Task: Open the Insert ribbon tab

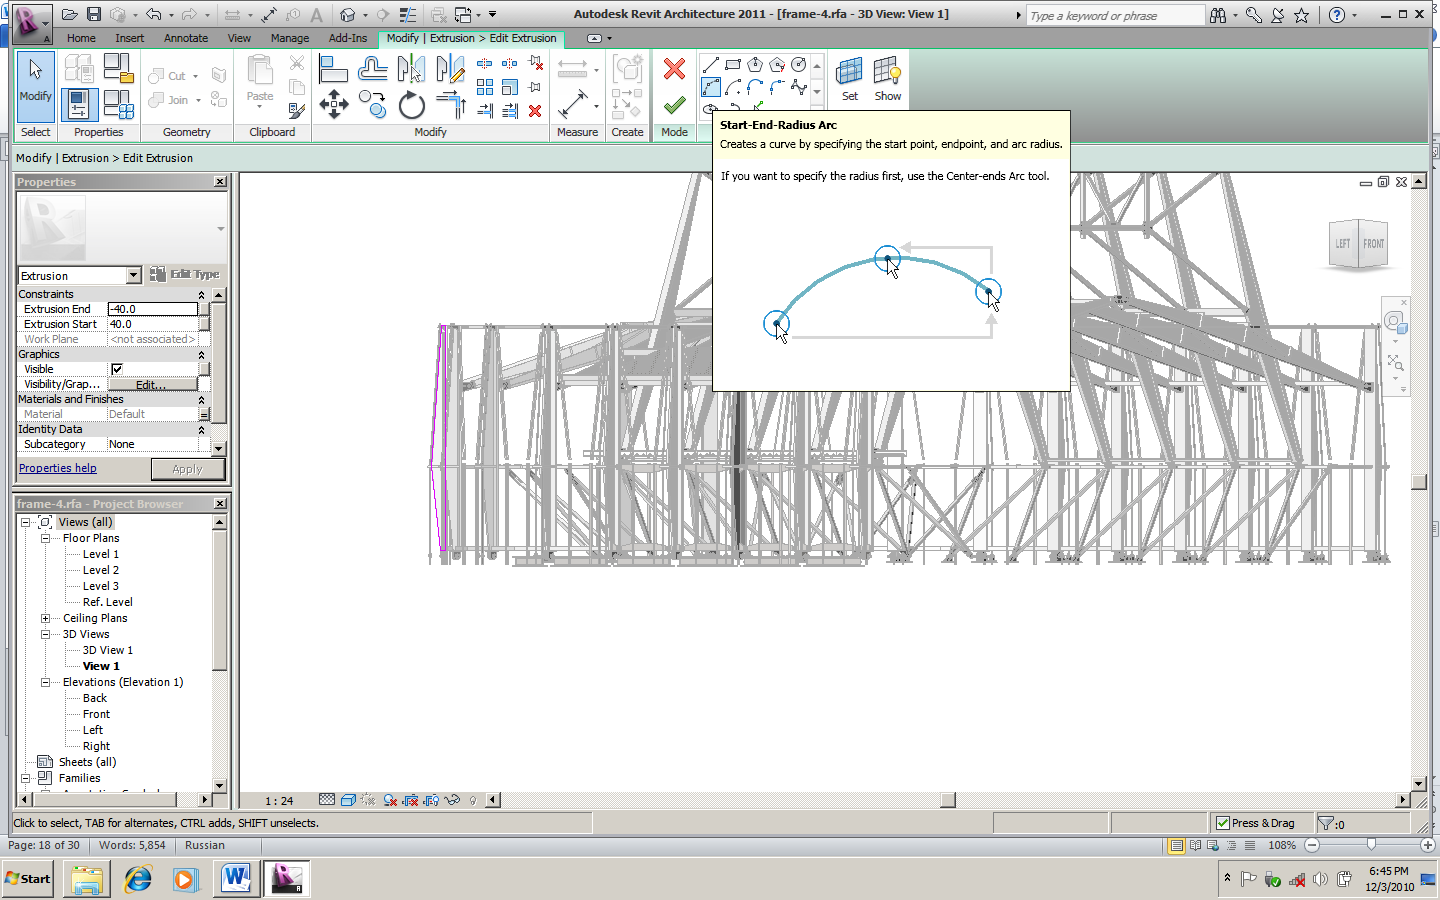Action: click(129, 38)
